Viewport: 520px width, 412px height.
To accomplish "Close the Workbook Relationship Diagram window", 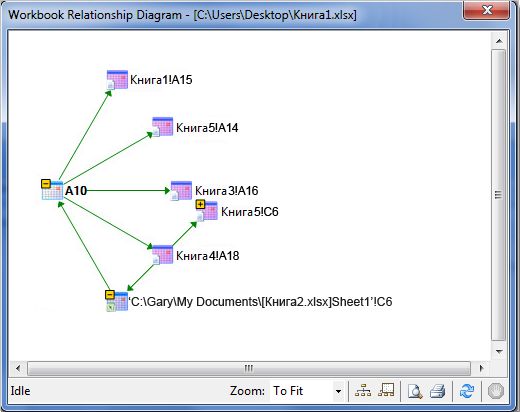I will coord(487,10).
